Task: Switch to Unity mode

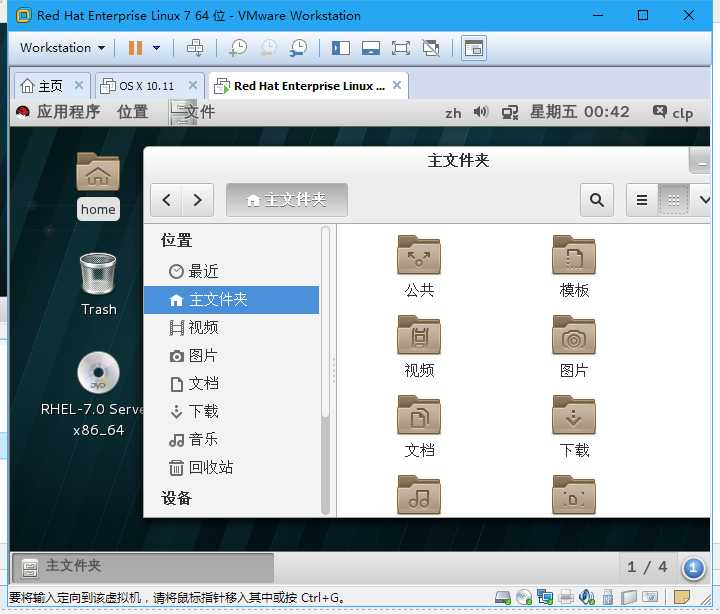Action: pyautogui.click(x=431, y=48)
